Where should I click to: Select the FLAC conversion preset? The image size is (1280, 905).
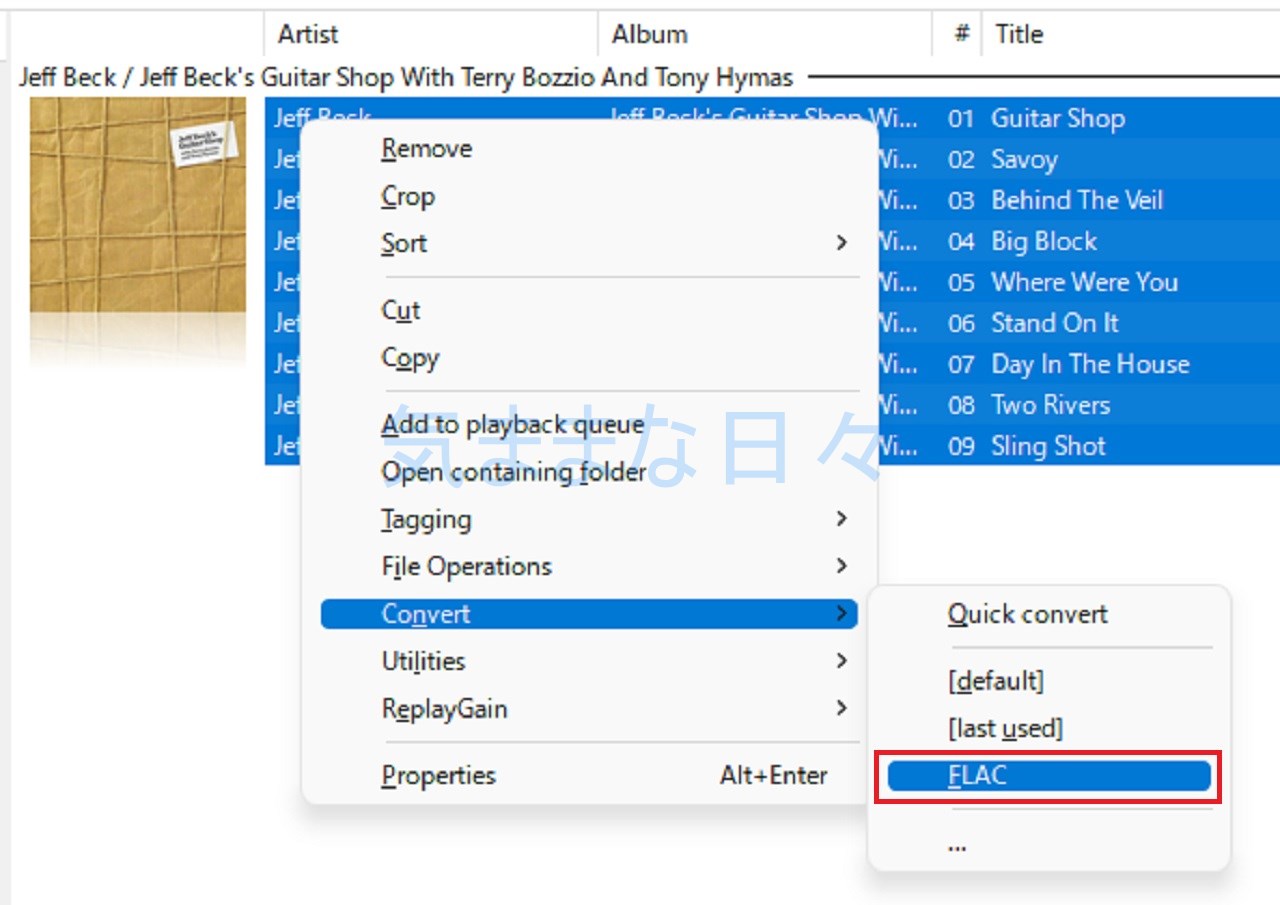pos(1049,776)
